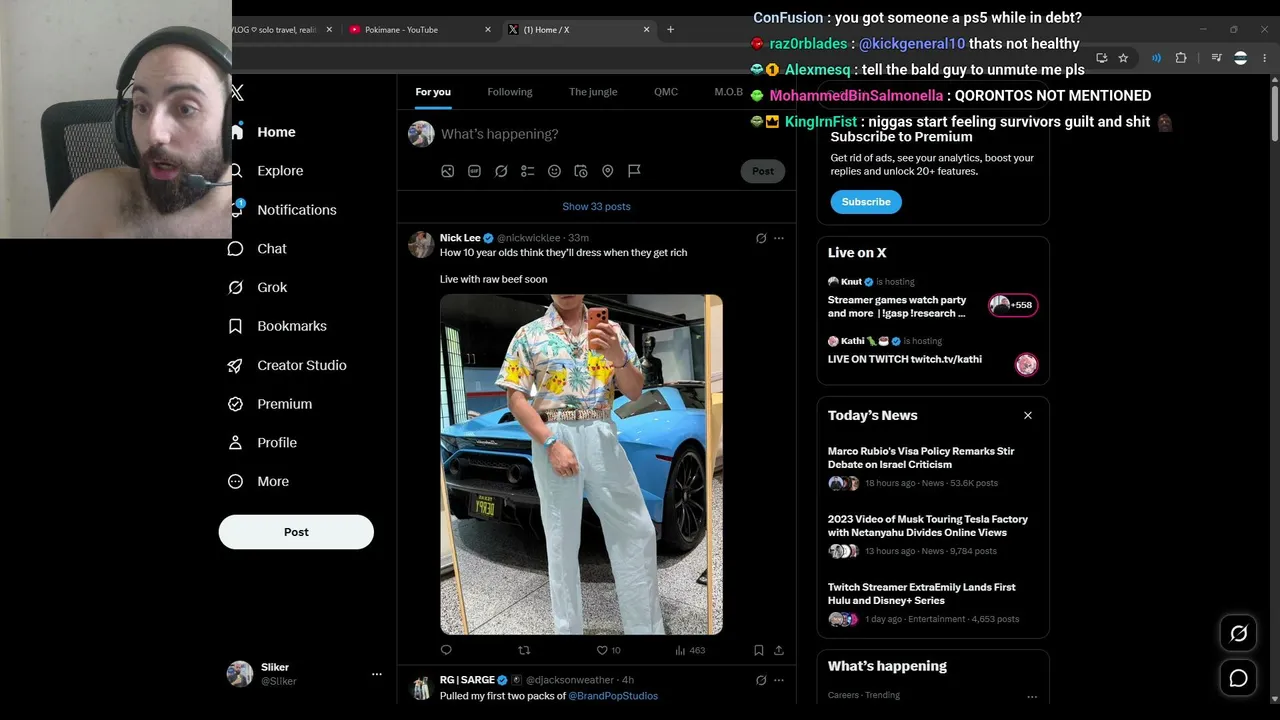Schedule the post with the calendar icon

point(581,171)
